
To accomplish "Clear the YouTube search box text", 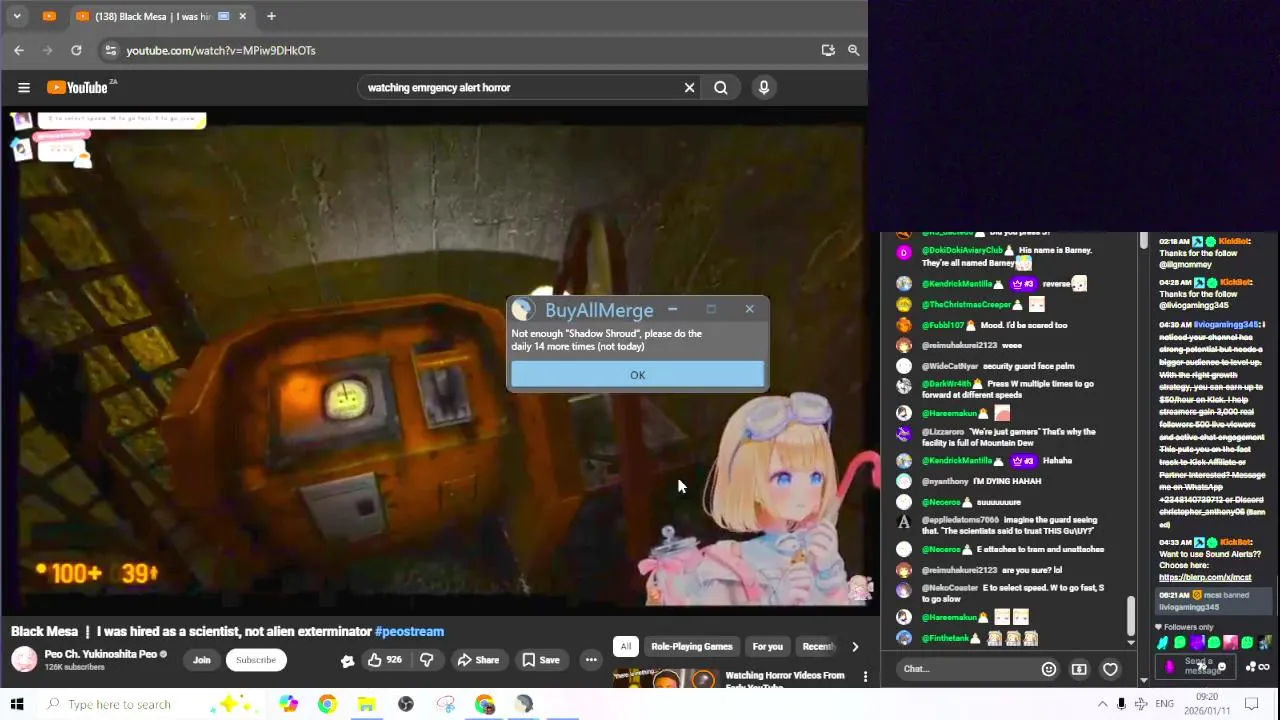I will (x=689, y=88).
